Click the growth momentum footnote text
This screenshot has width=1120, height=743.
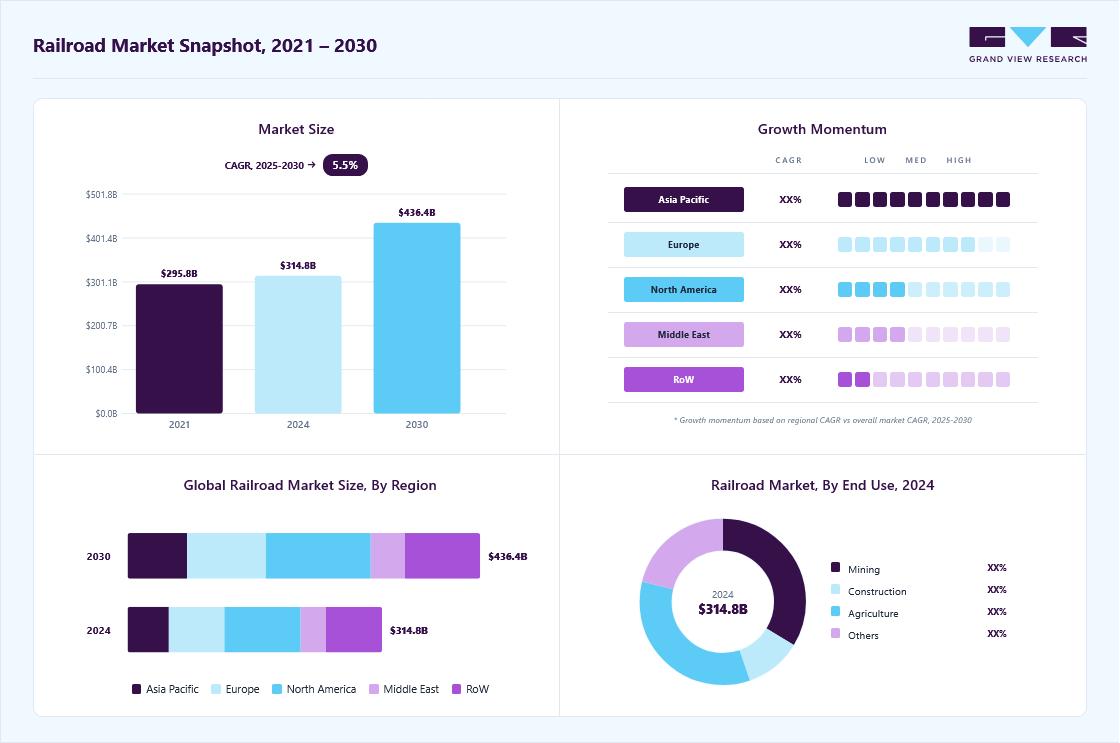(822, 420)
